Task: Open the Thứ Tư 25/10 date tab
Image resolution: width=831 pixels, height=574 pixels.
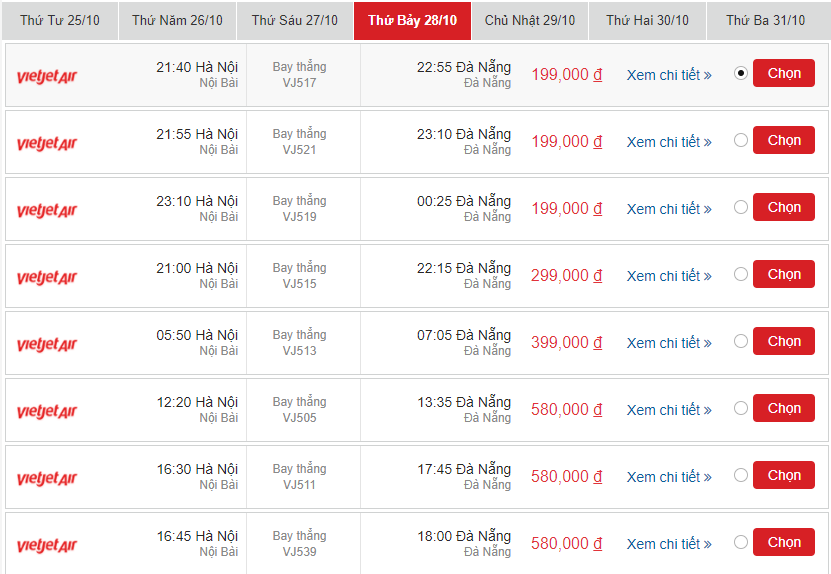Action: [x=59, y=21]
